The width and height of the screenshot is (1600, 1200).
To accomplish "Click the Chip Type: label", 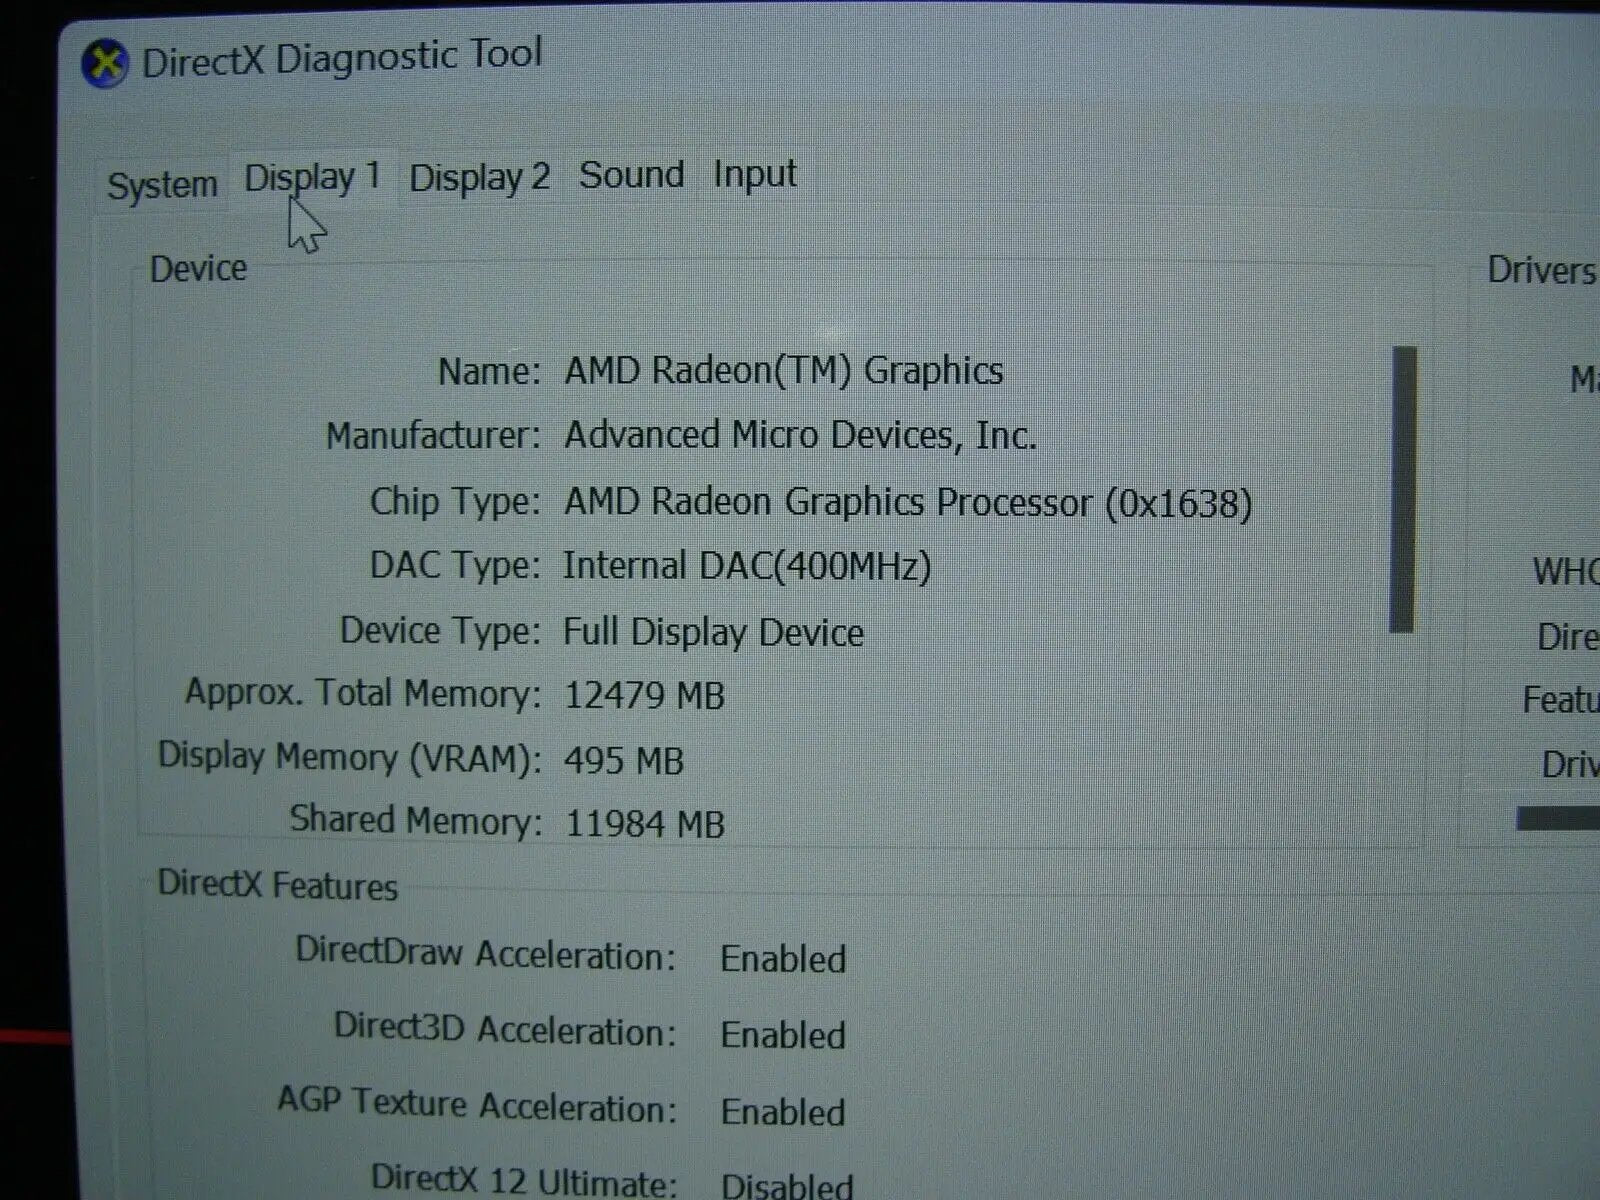I will pyautogui.click(x=455, y=501).
